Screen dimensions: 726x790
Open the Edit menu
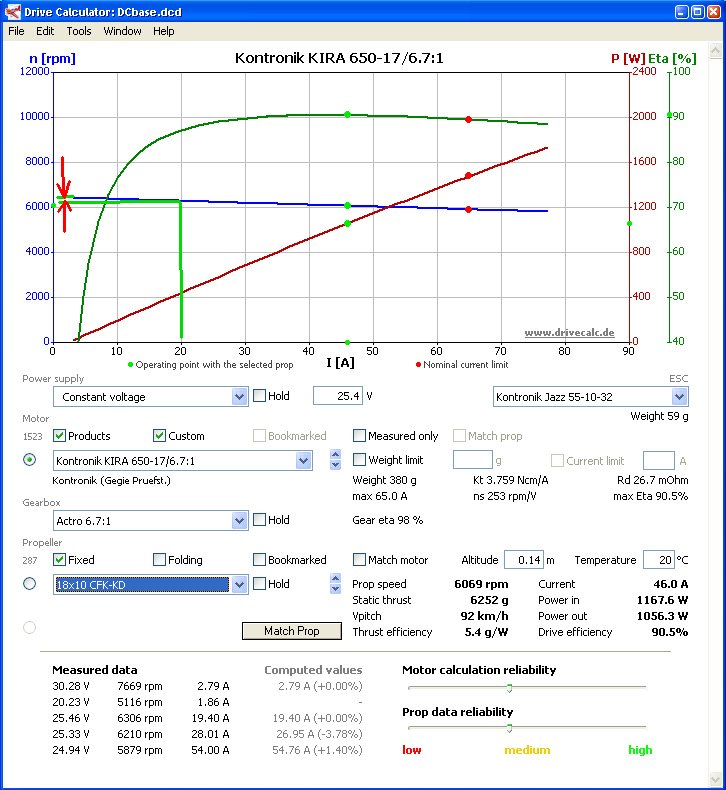pyautogui.click(x=45, y=31)
